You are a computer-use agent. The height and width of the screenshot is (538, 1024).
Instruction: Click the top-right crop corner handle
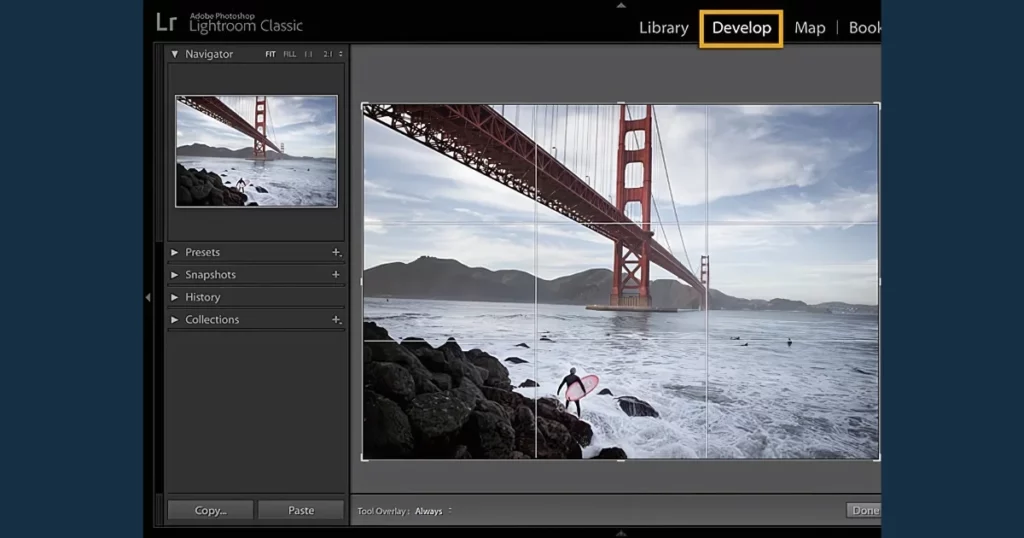(x=878, y=105)
